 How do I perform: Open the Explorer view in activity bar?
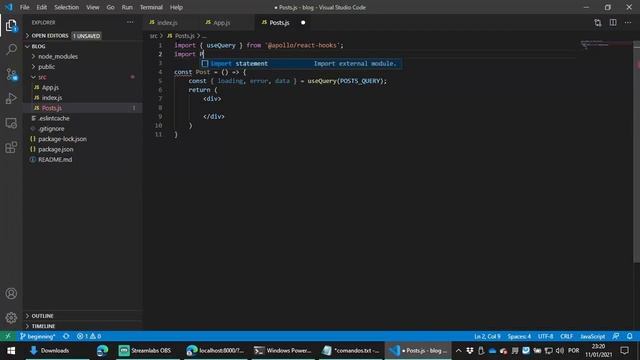(x=11, y=26)
